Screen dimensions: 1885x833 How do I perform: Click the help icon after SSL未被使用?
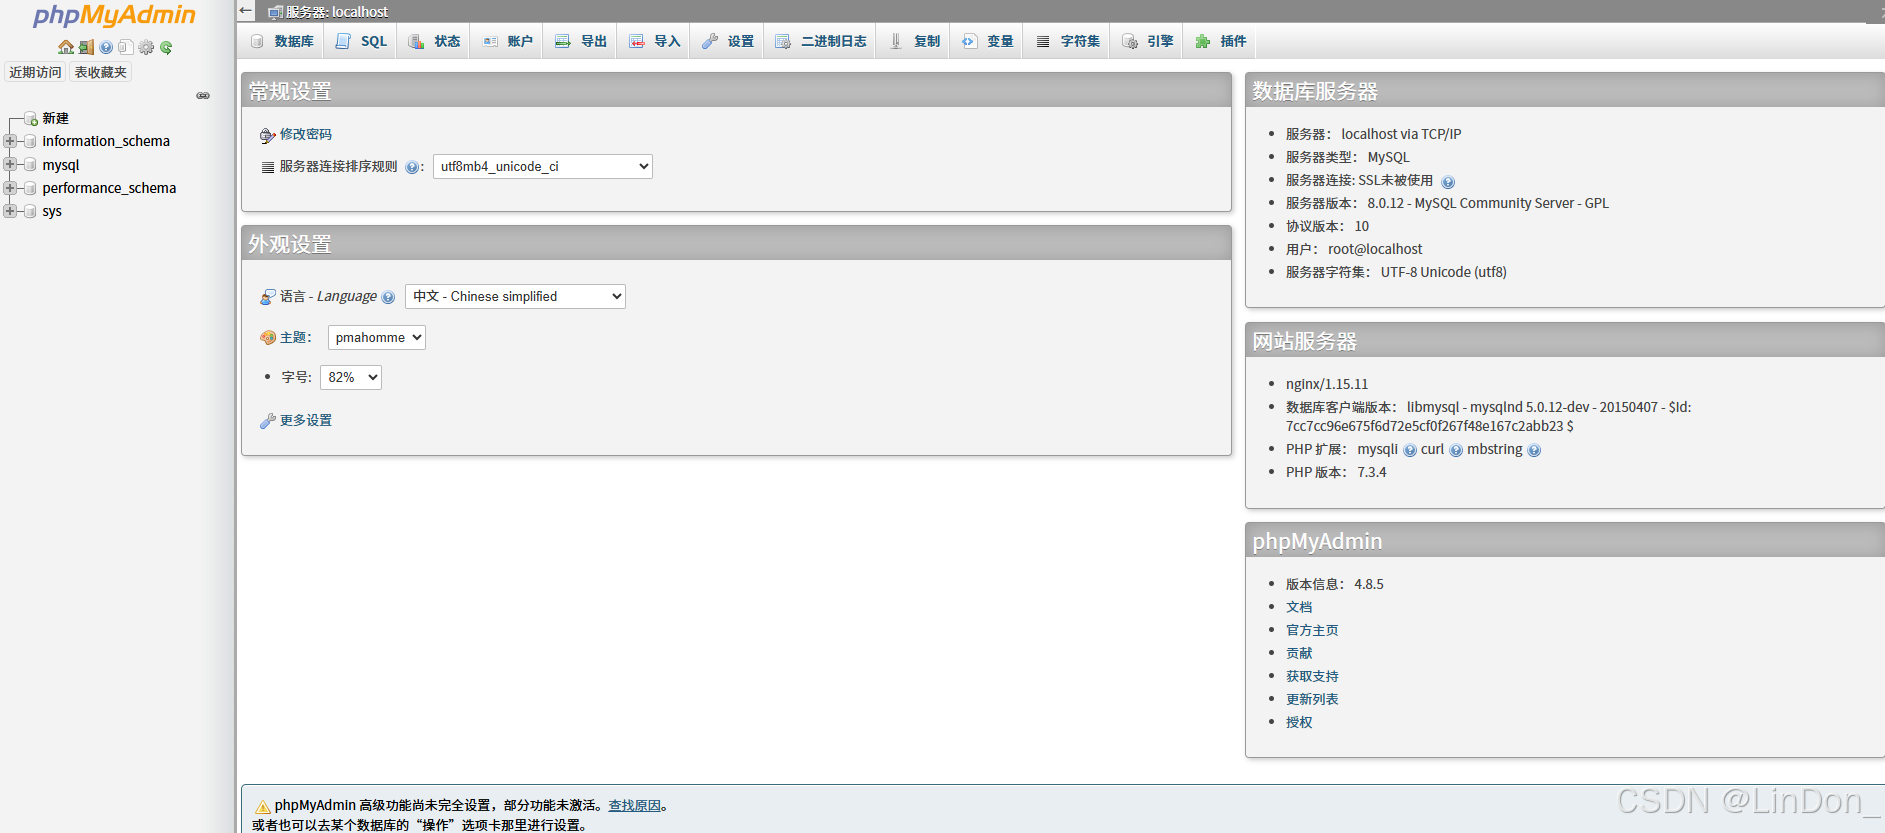[x=1448, y=182]
